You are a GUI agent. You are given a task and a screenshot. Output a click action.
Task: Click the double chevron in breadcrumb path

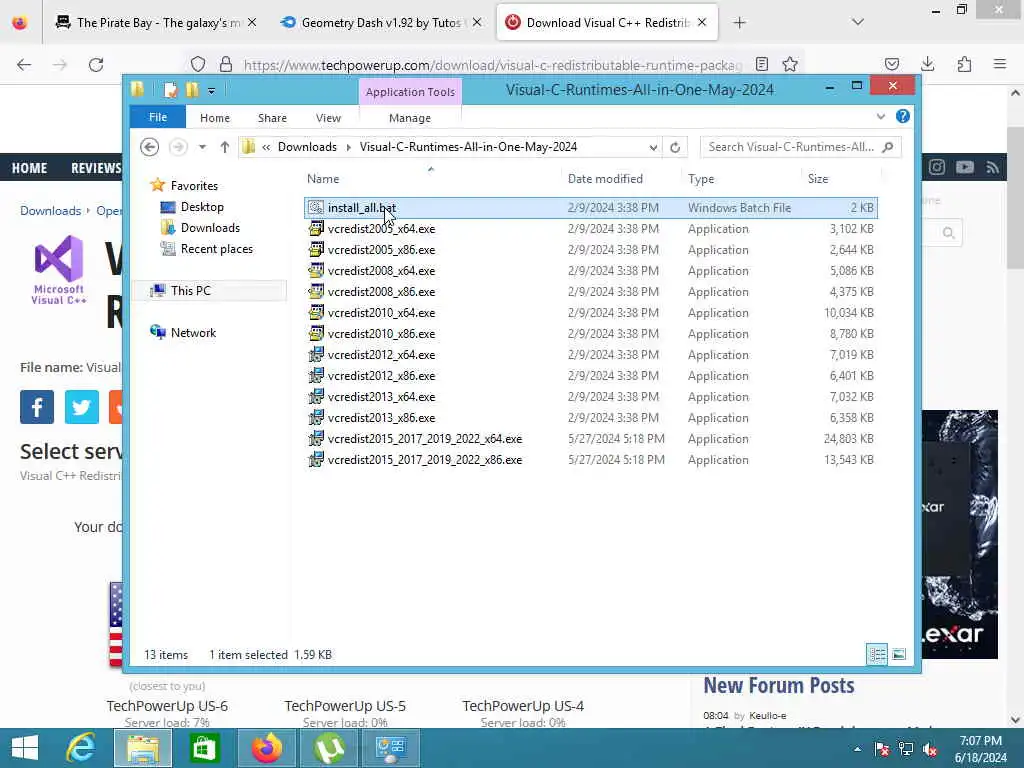click(x=266, y=148)
